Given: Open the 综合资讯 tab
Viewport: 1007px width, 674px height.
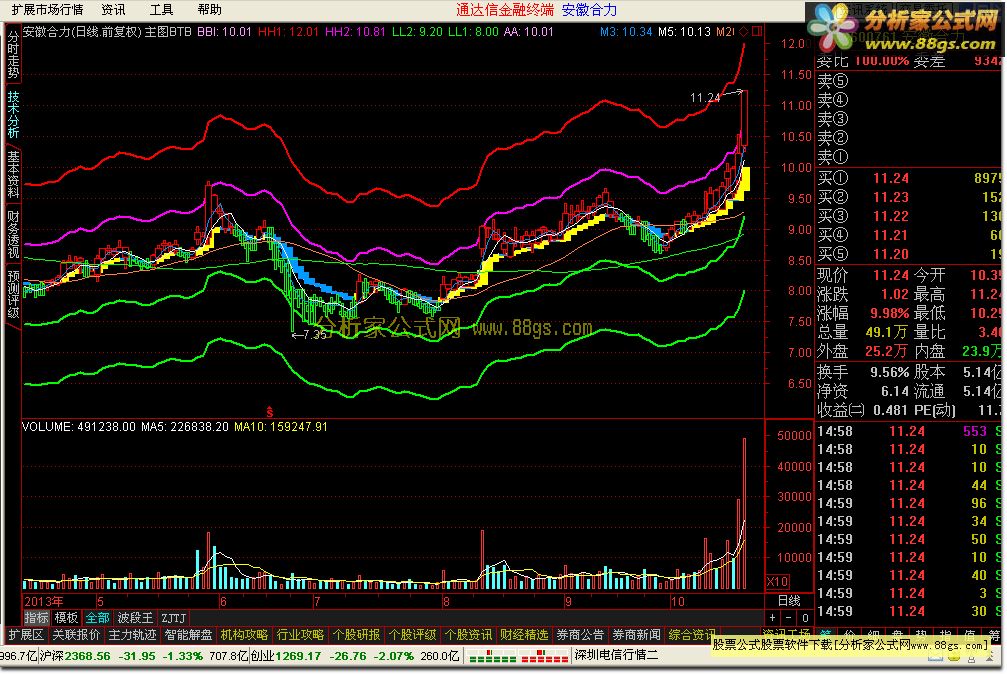Looking at the screenshot, I should pos(692,635).
